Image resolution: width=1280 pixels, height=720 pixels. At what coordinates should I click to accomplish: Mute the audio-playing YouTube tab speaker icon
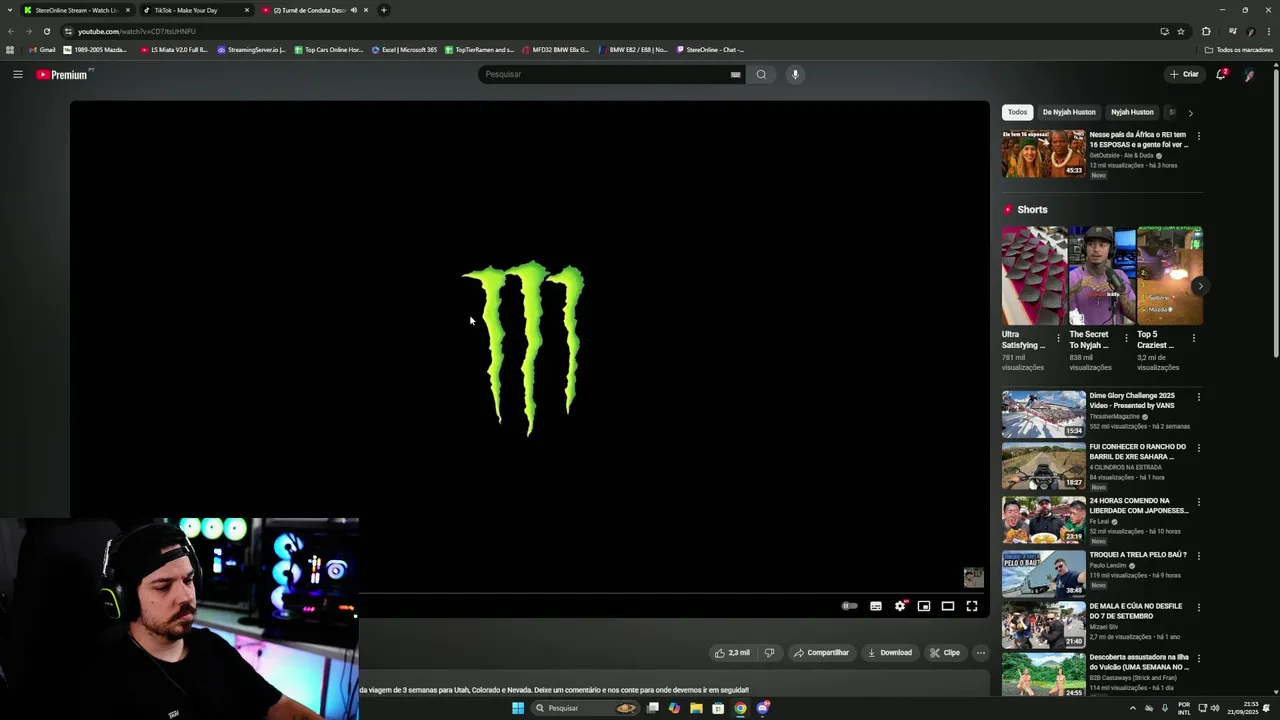353,10
